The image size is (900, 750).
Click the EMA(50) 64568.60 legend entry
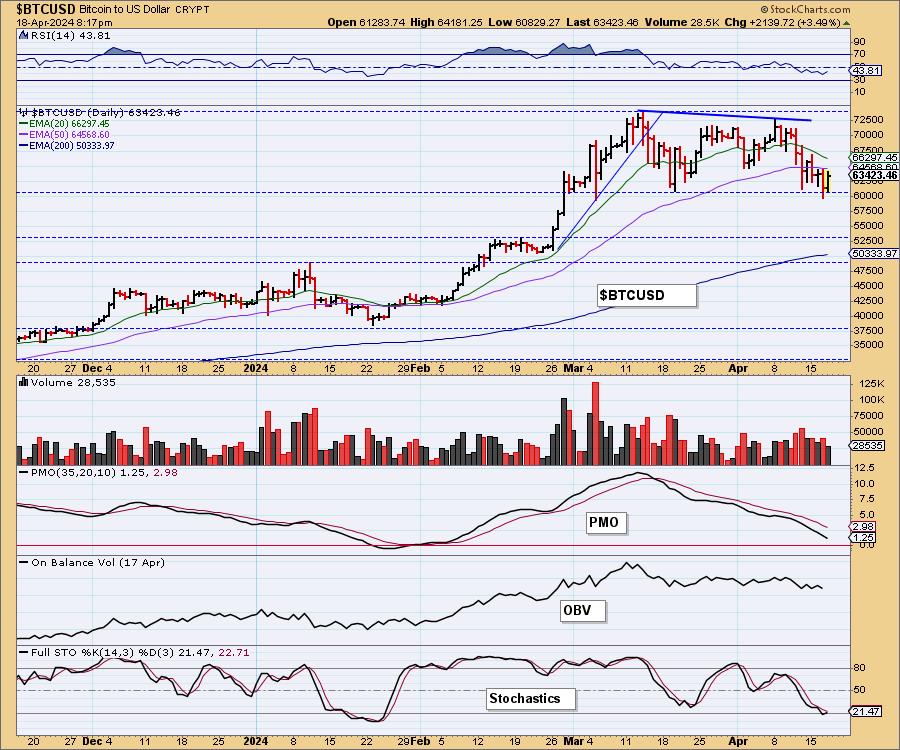[69, 134]
